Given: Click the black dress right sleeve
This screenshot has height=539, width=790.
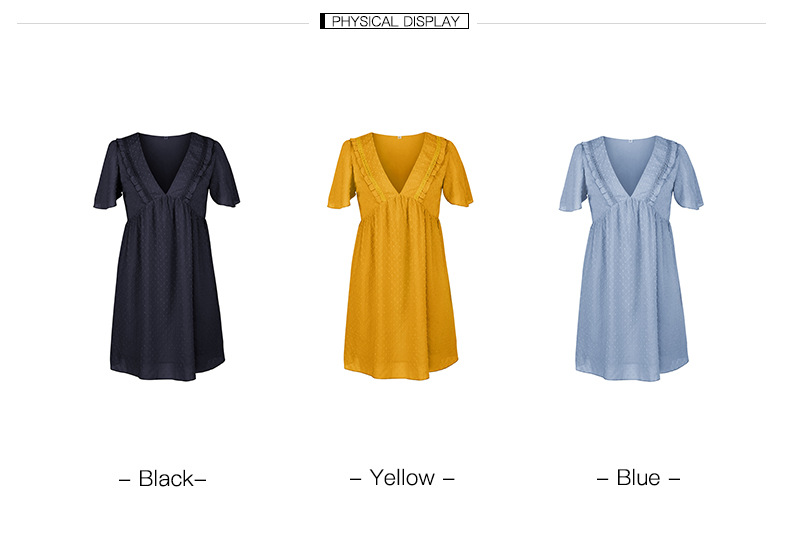Looking at the screenshot, I should (x=225, y=174).
